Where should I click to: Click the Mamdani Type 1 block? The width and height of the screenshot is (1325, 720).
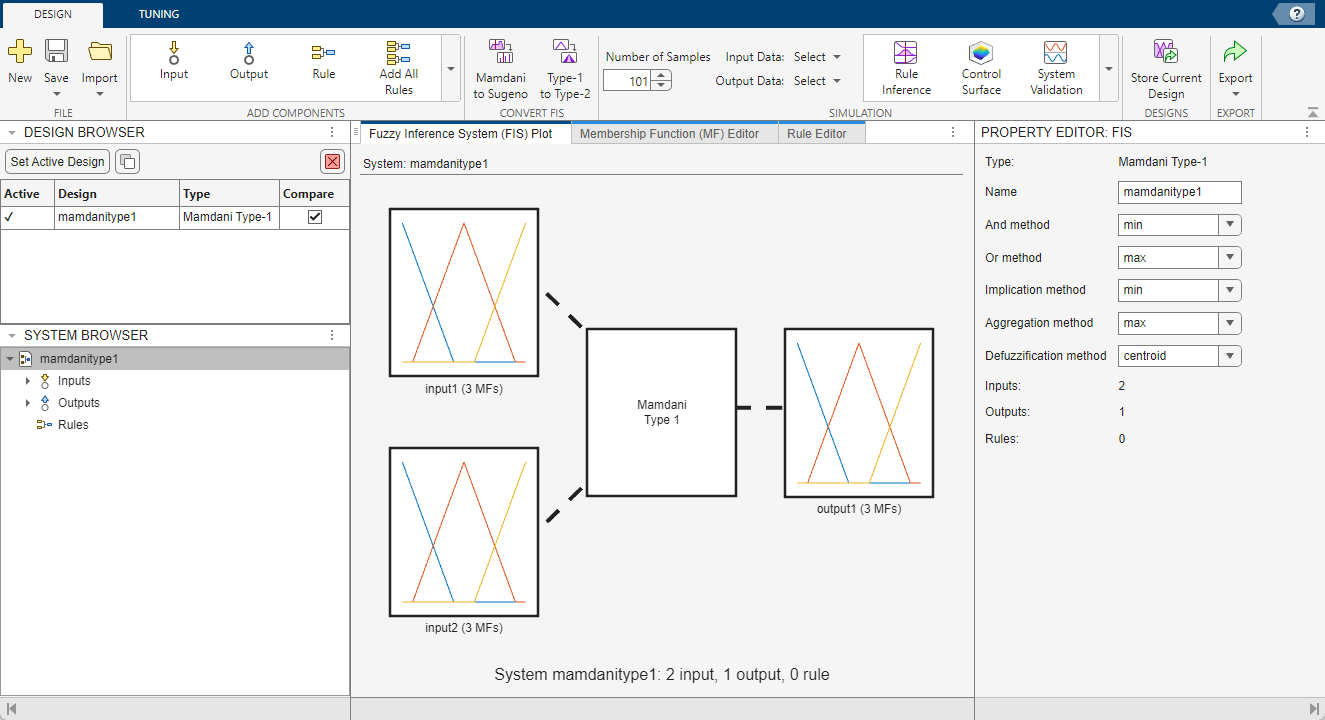point(662,413)
